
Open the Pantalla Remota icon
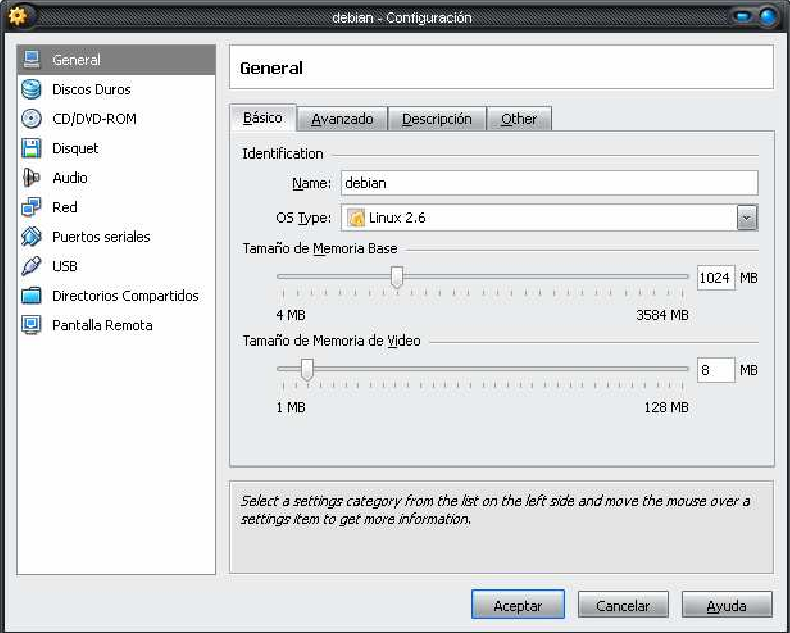coord(32,326)
